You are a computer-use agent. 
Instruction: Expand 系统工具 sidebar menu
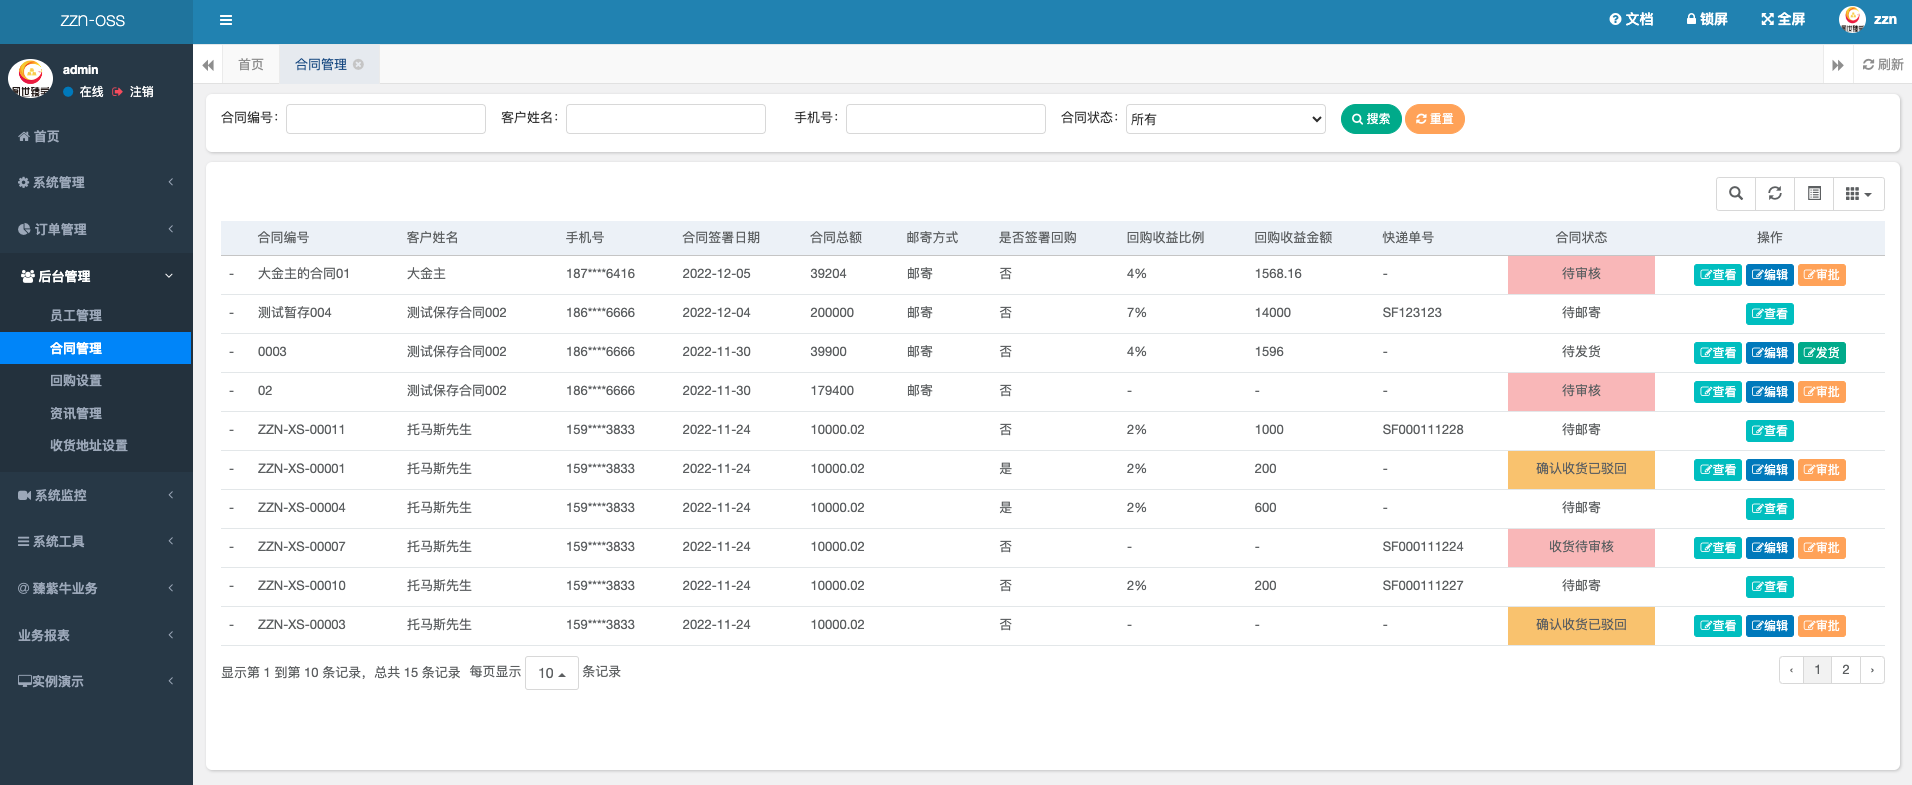click(x=96, y=541)
